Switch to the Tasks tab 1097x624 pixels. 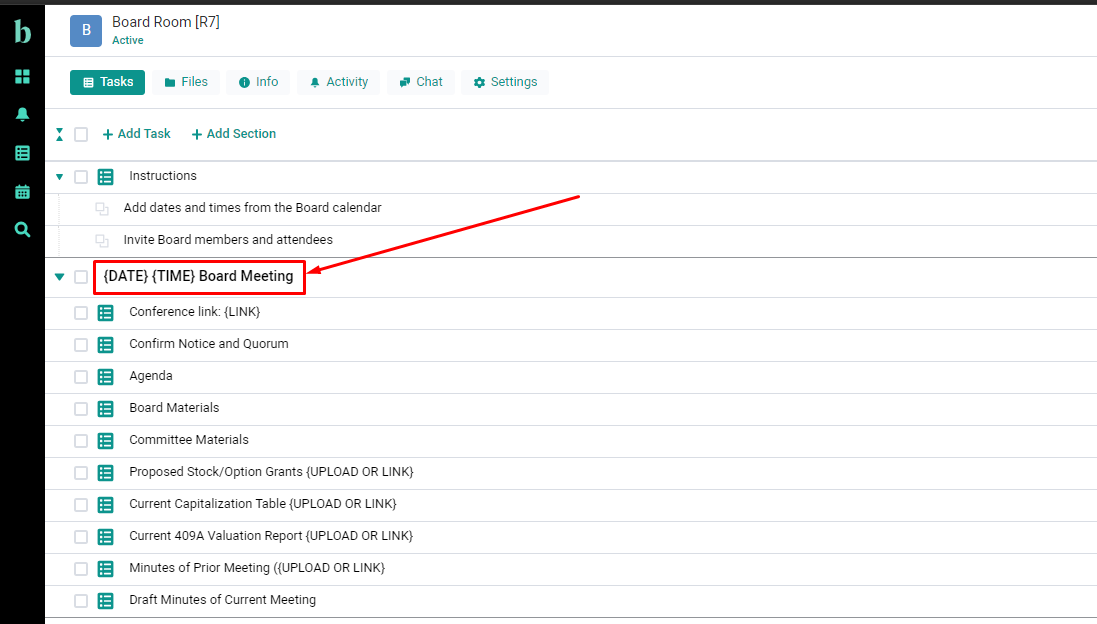point(108,82)
